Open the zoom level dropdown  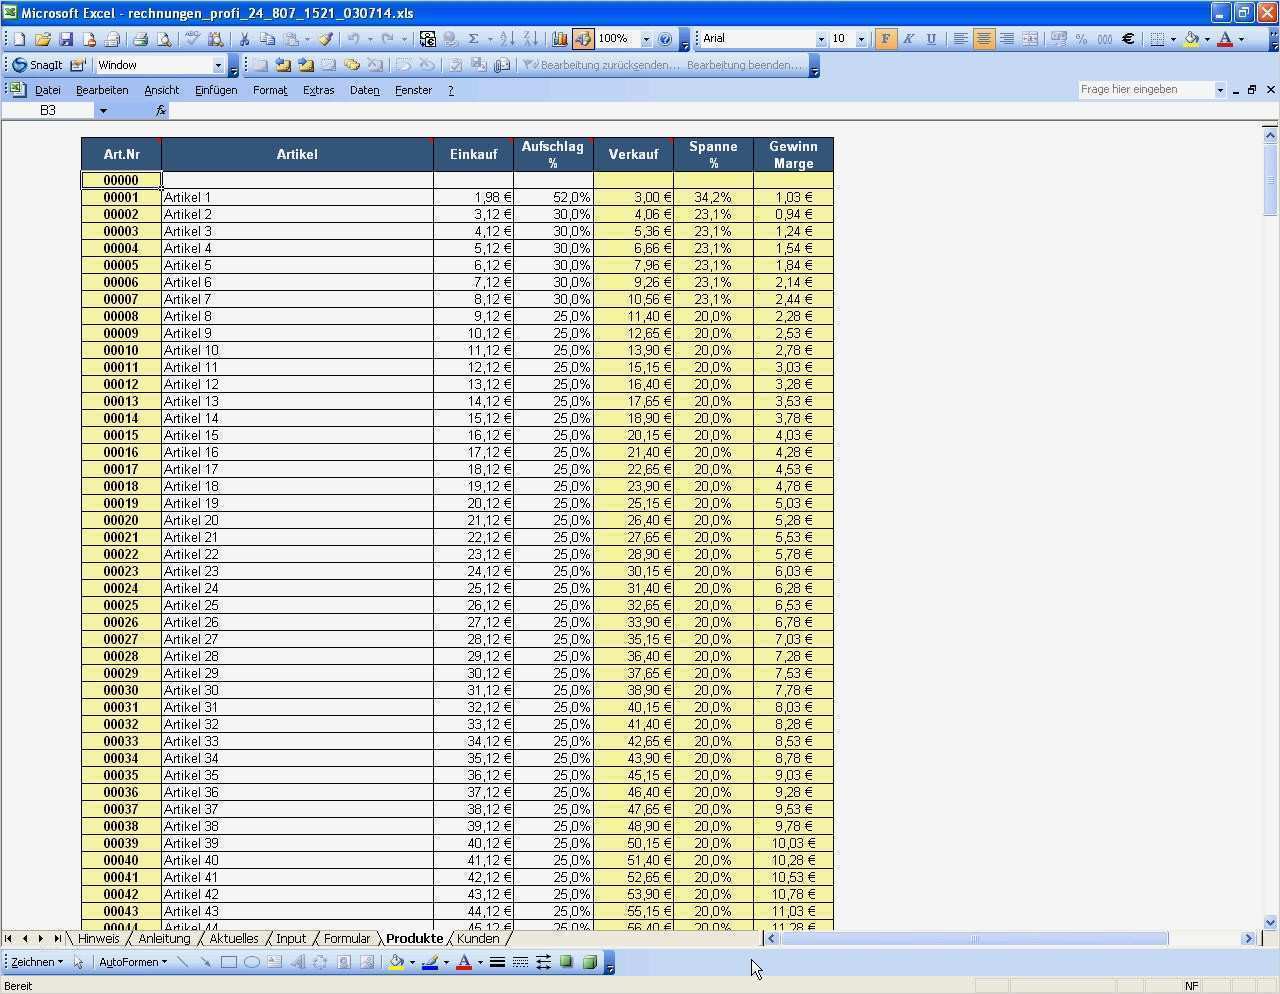[x=647, y=39]
